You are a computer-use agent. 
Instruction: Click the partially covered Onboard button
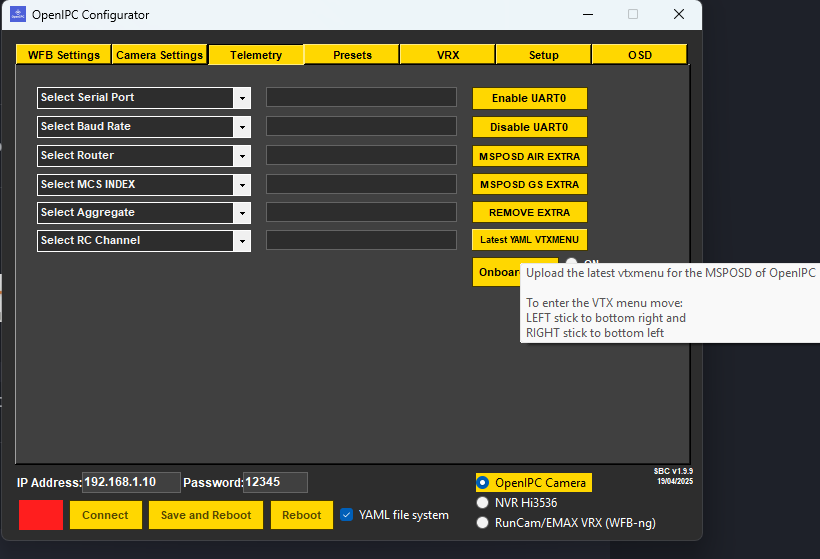point(497,272)
